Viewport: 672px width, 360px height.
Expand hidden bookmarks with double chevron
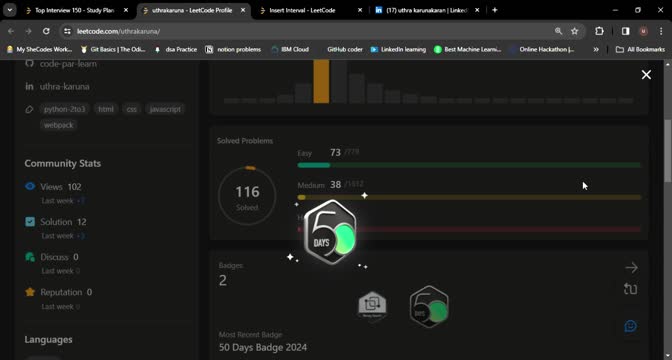pos(596,50)
